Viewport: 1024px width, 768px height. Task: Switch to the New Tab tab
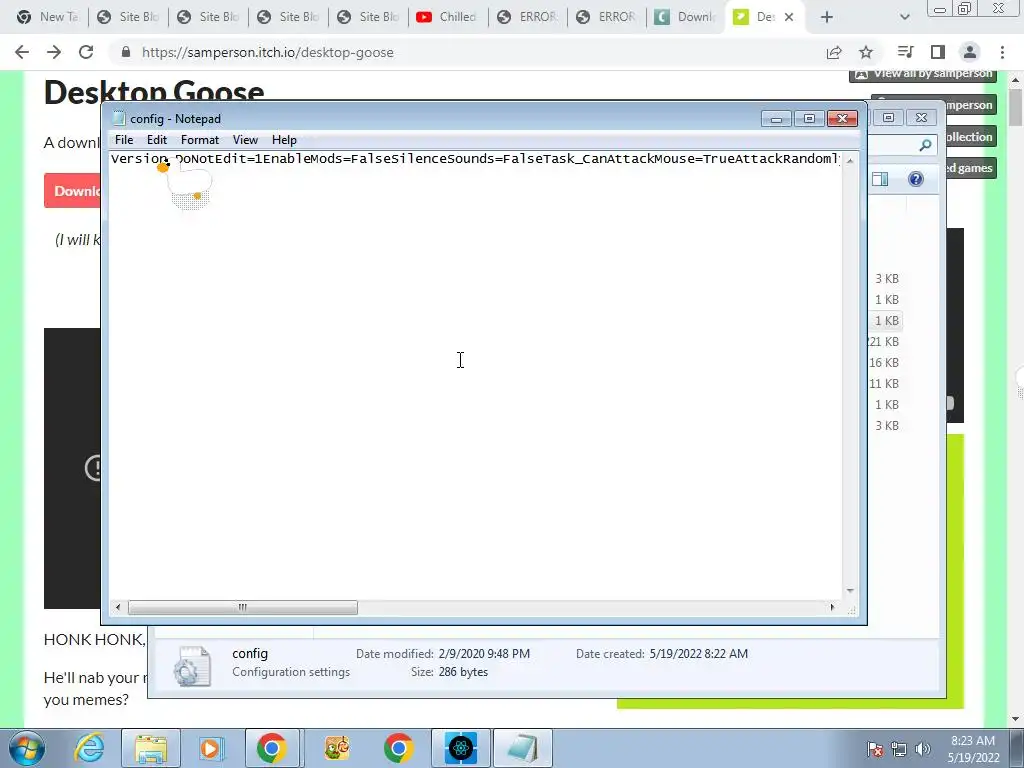[x=47, y=17]
